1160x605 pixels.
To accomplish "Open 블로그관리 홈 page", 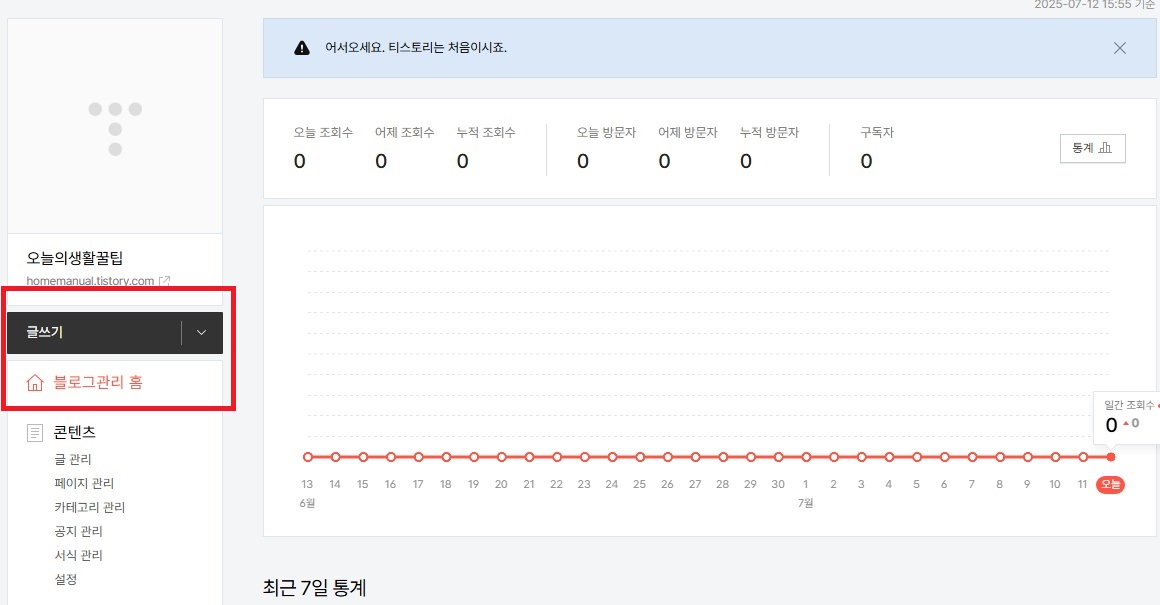I will coord(98,383).
